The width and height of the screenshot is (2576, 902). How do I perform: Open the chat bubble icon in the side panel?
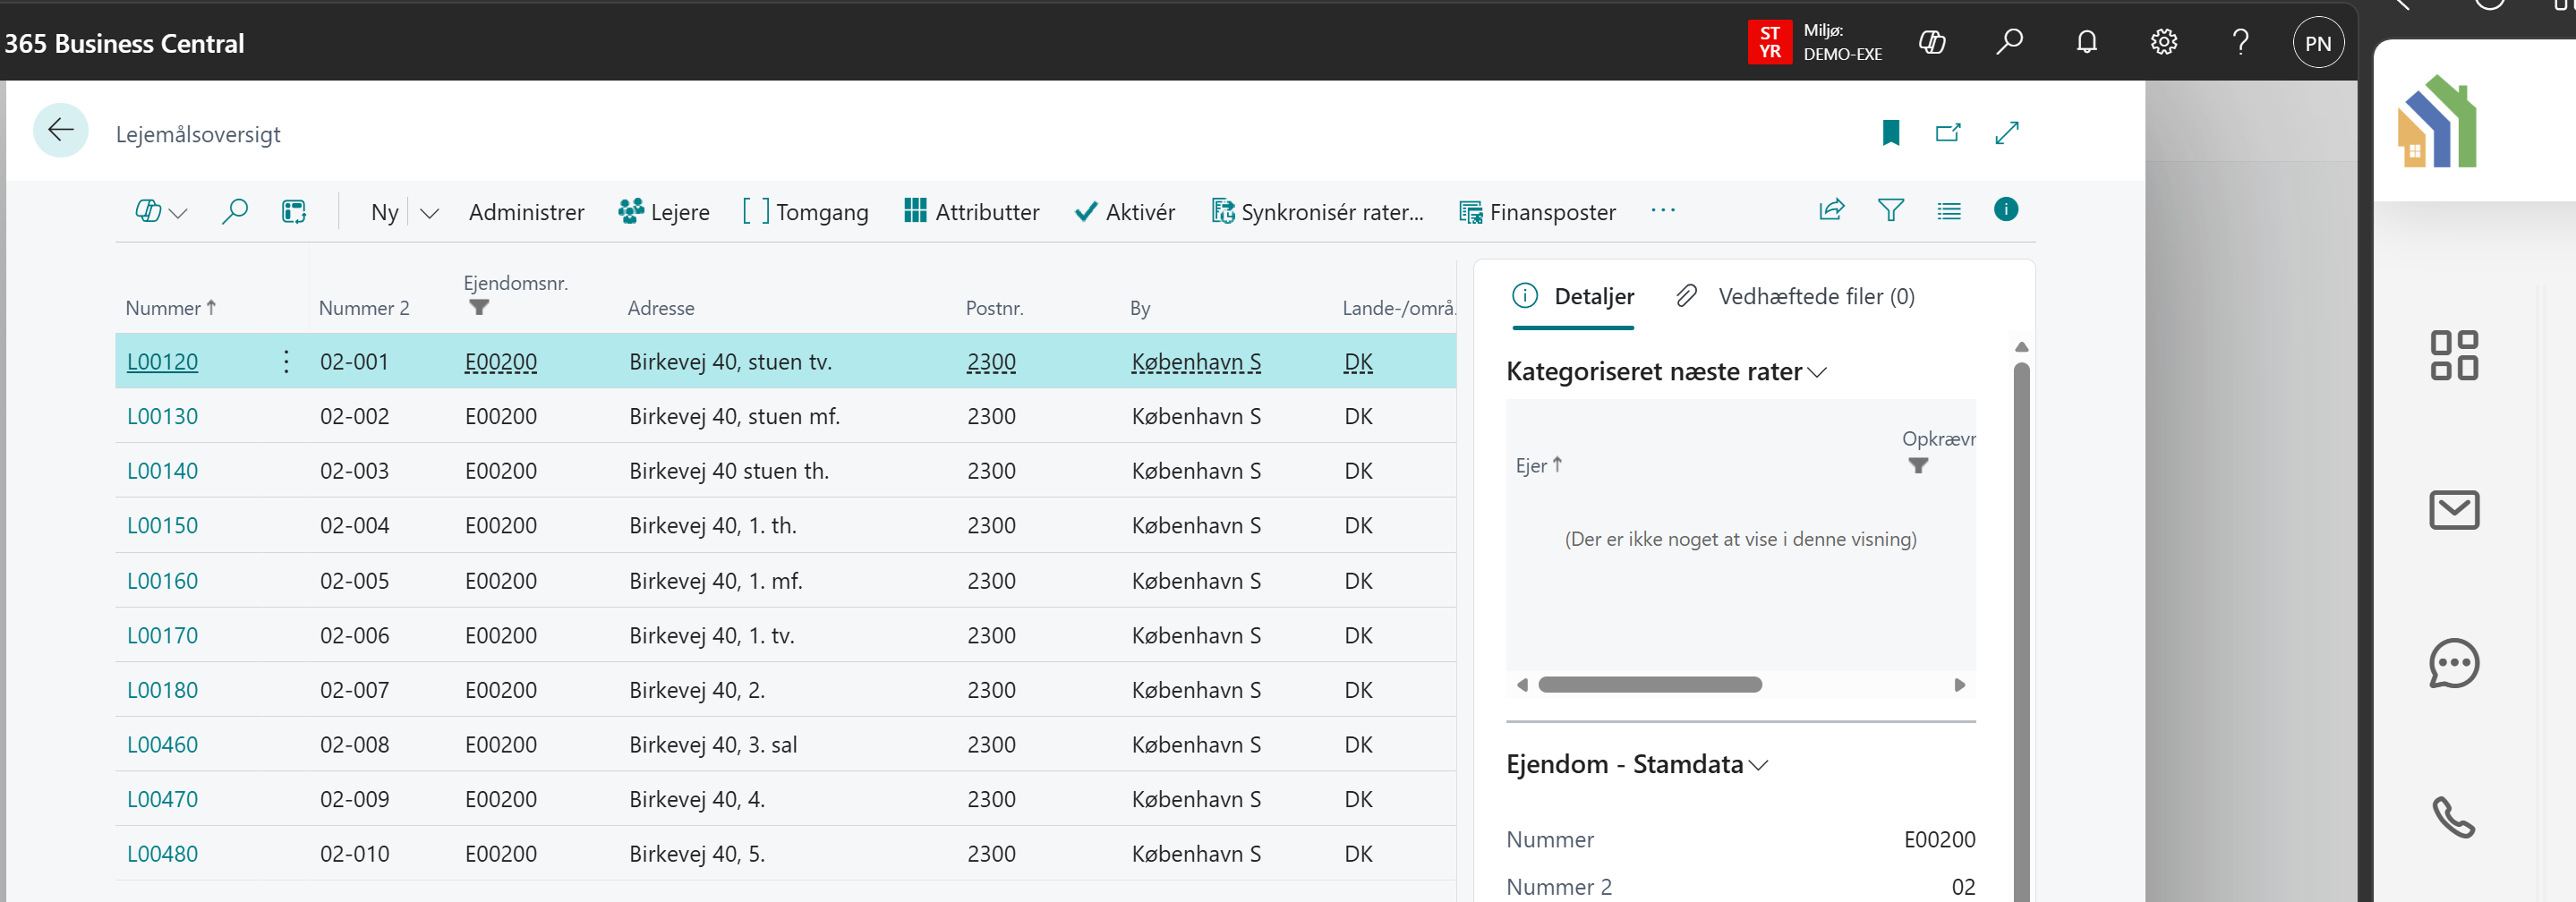2453,663
